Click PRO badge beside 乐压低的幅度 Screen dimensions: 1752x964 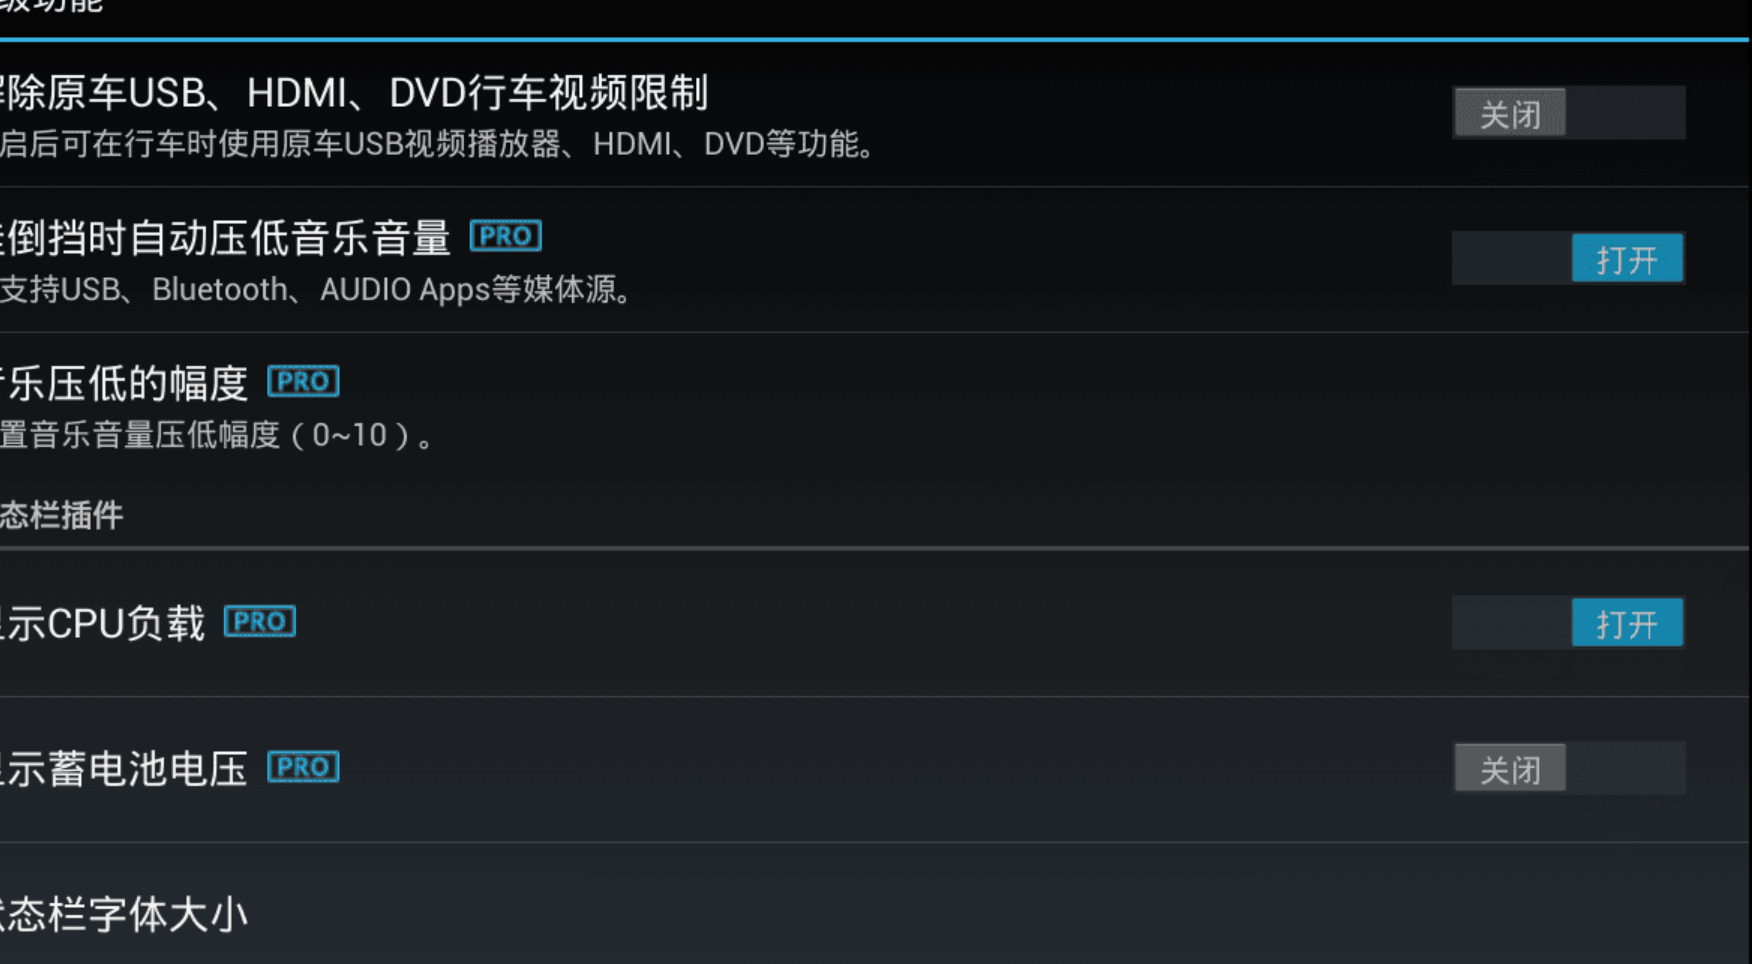pos(303,382)
